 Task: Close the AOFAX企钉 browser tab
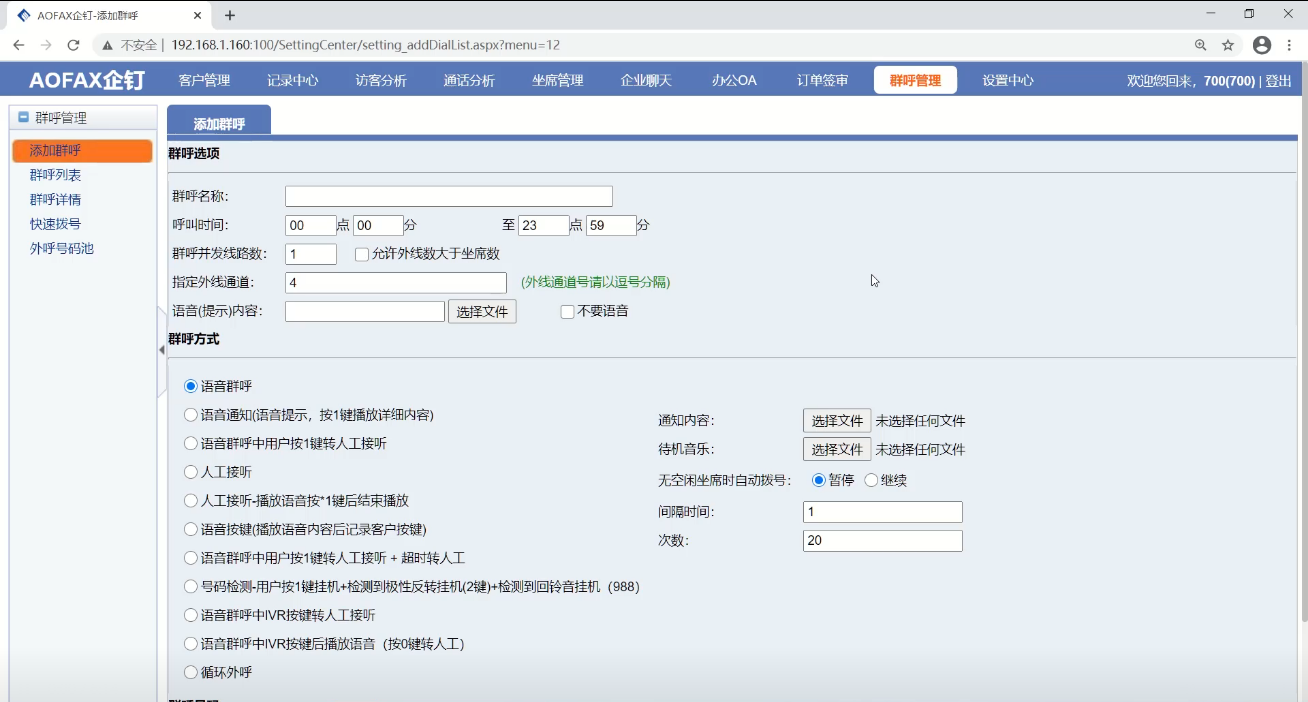198,15
